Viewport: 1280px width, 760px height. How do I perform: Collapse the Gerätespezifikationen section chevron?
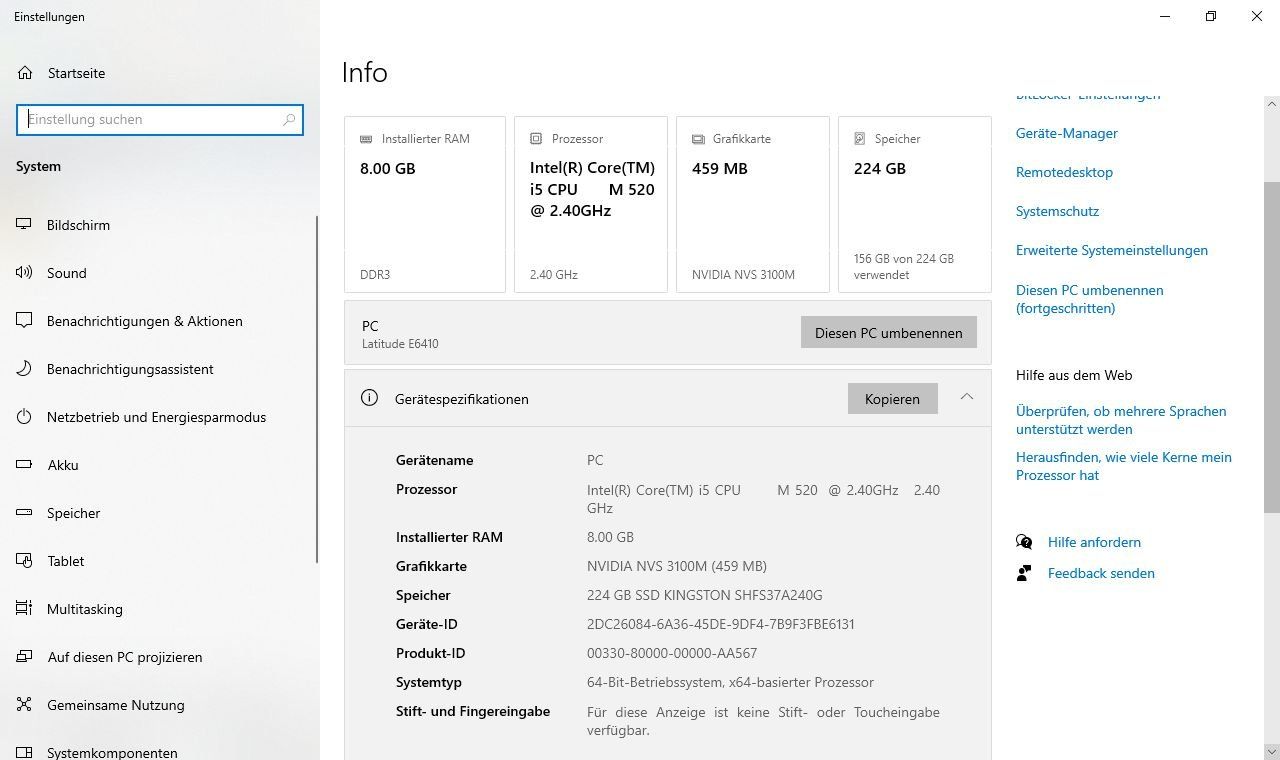tap(966, 397)
